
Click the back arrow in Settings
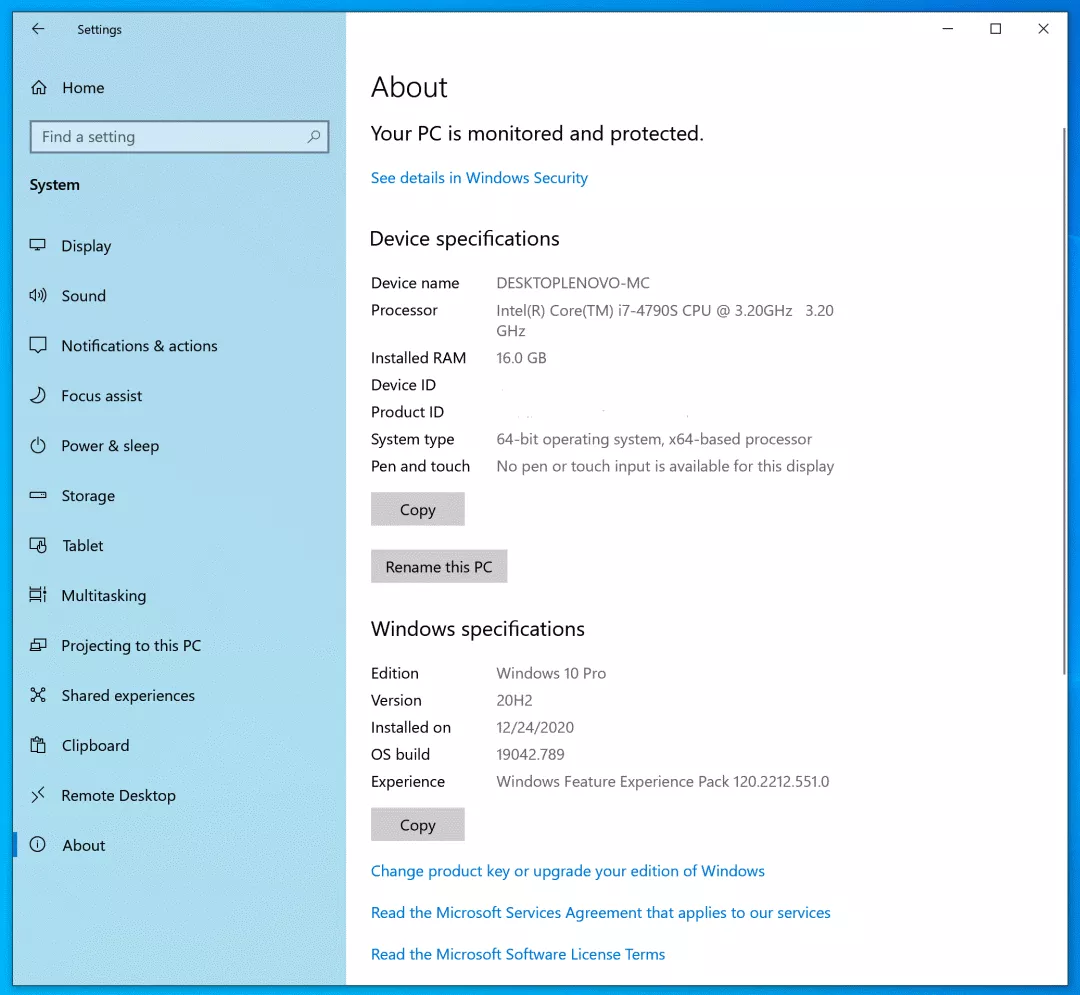38,29
